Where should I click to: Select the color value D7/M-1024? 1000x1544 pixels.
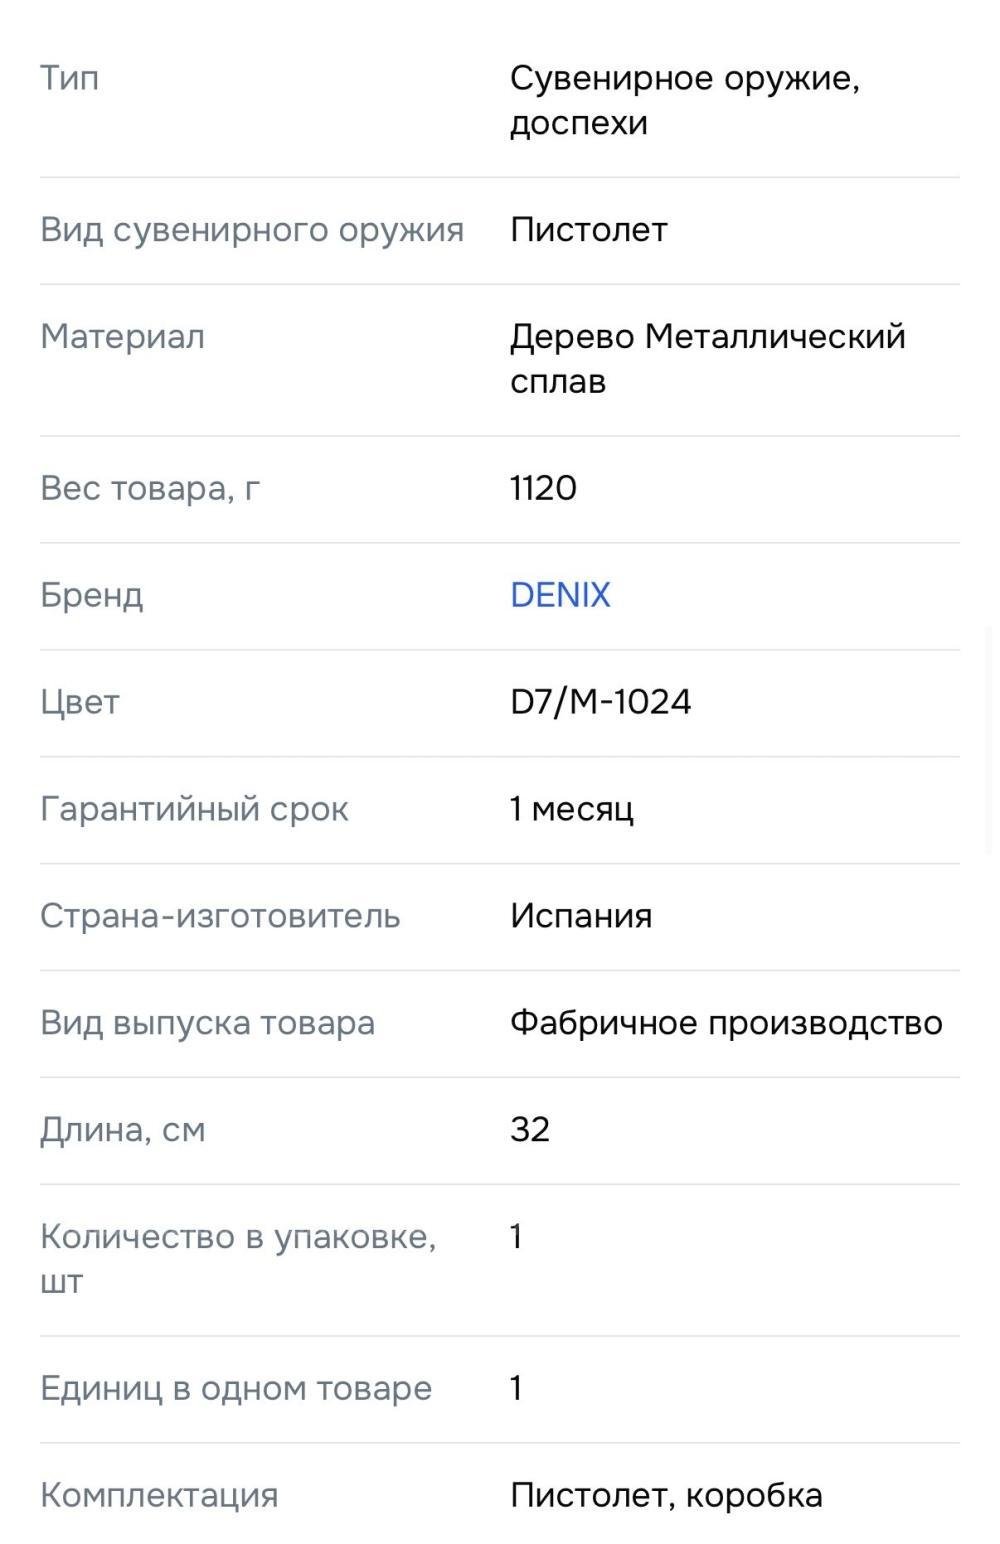[x=600, y=702]
